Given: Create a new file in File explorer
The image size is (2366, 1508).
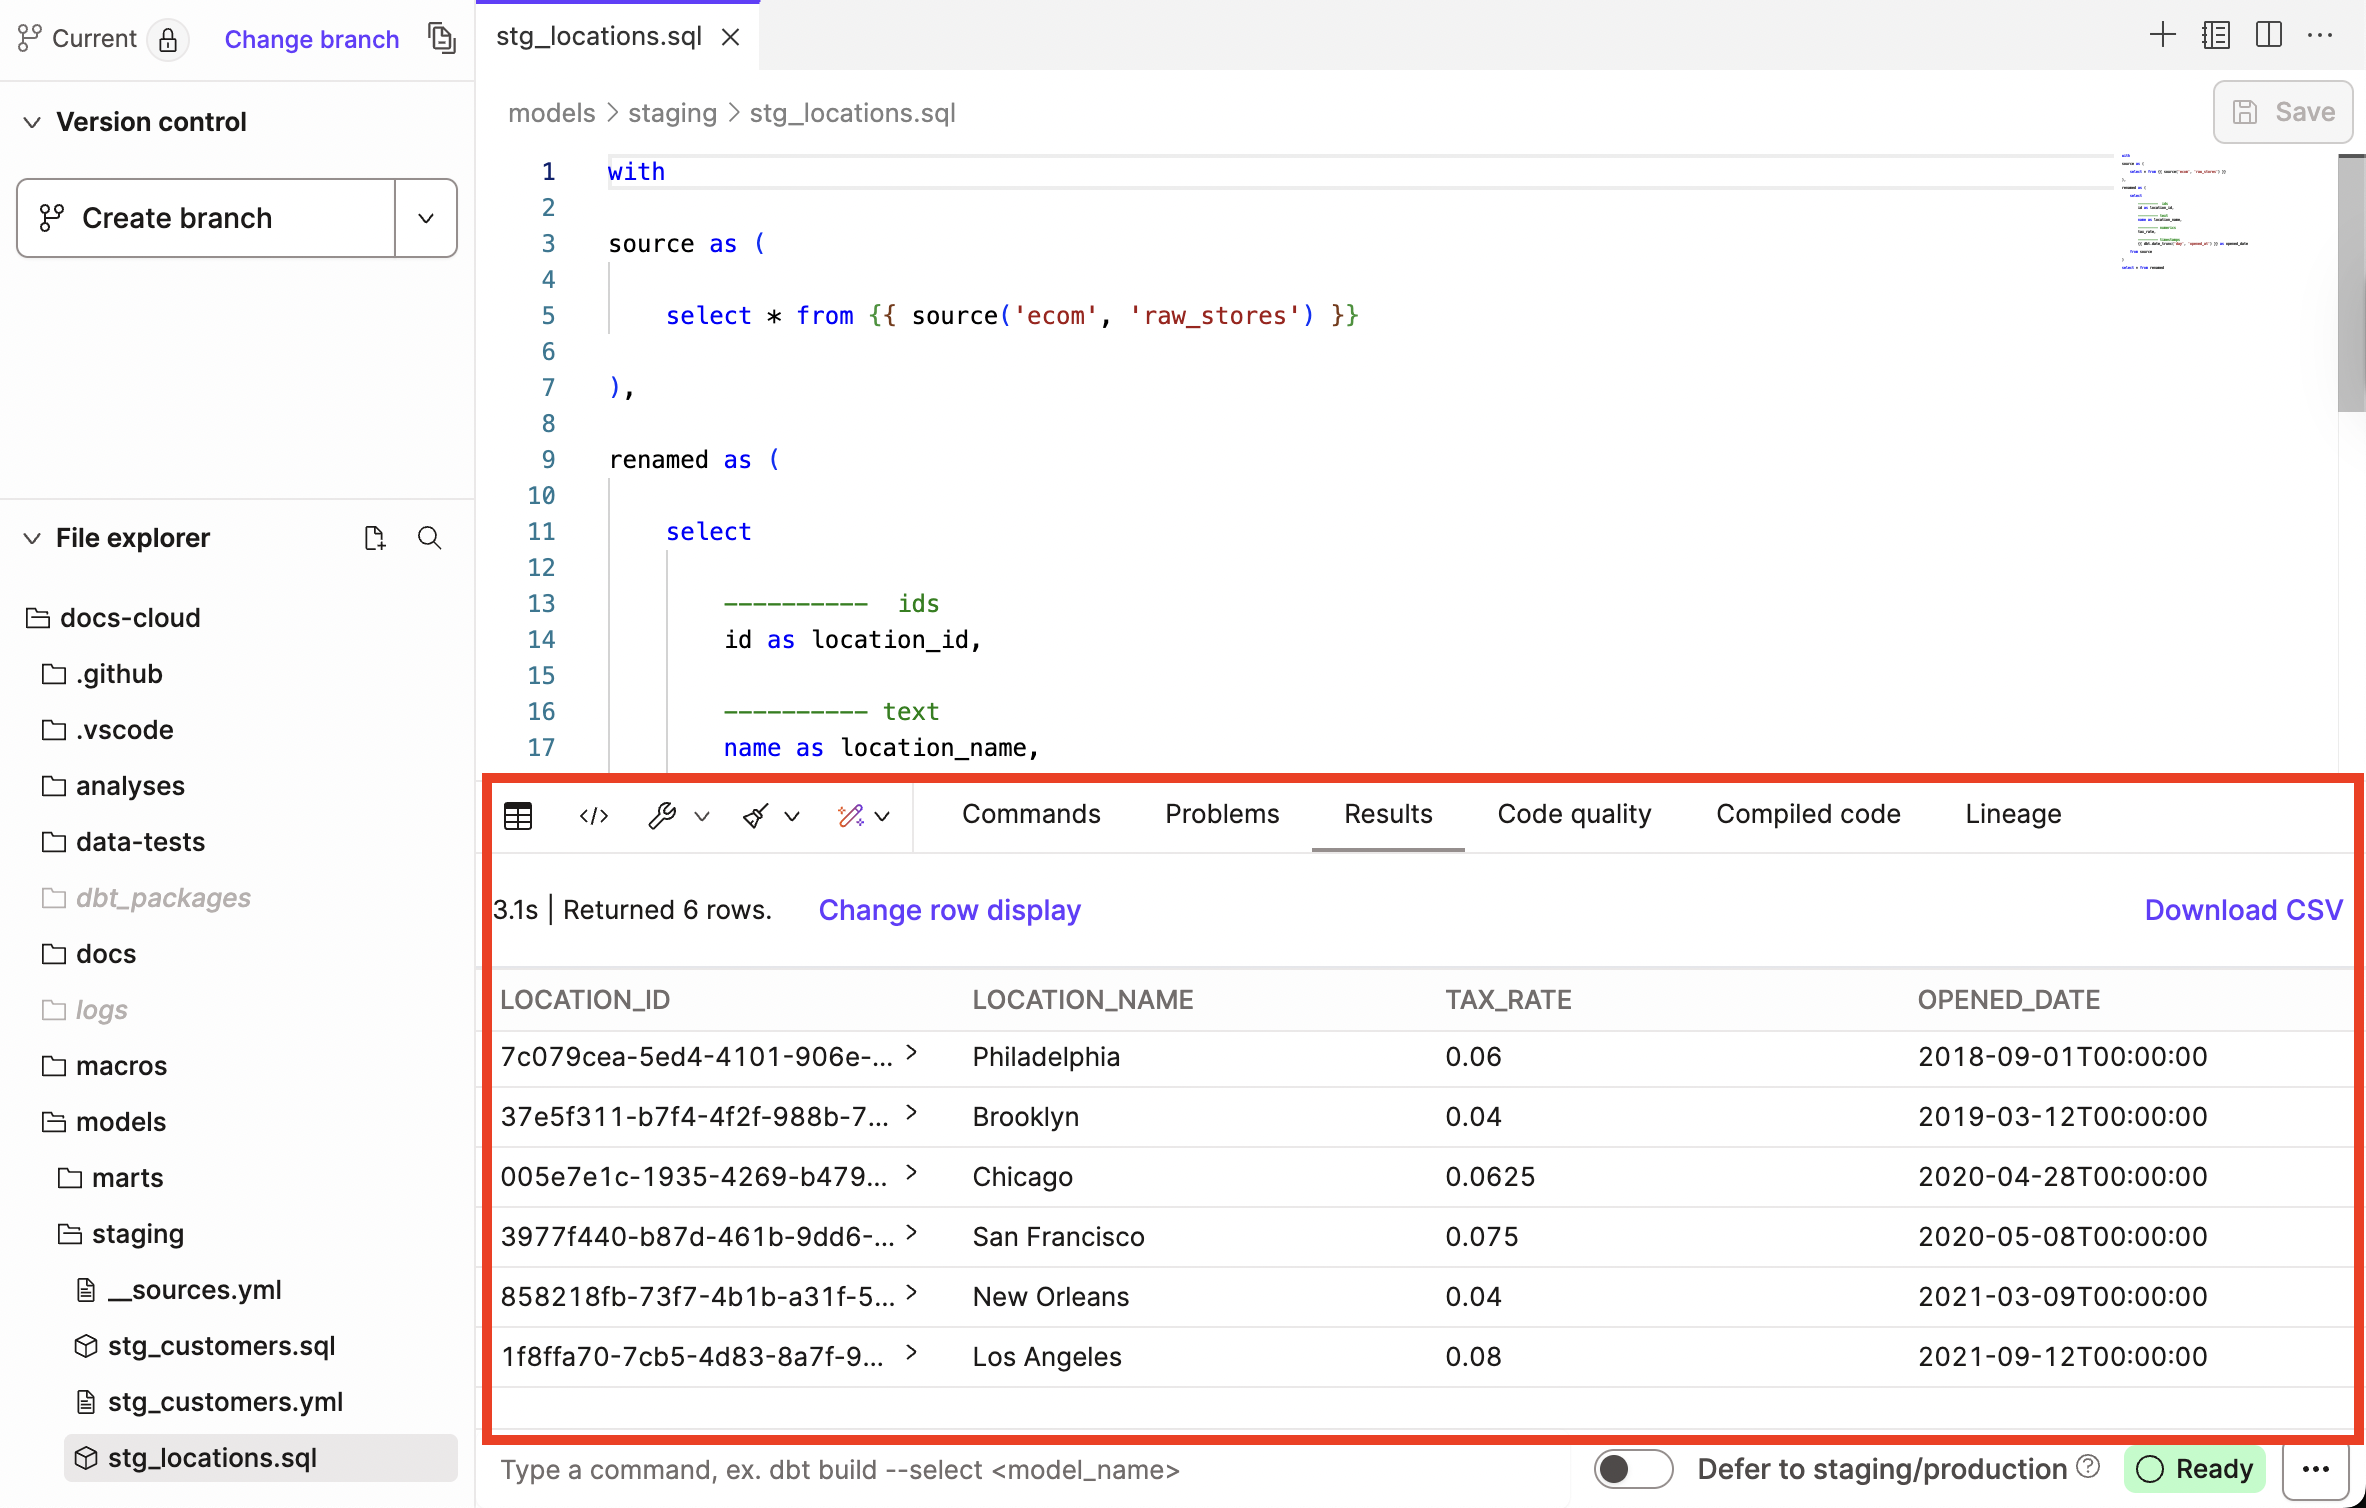Looking at the screenshot, I should tap(375, 537).
